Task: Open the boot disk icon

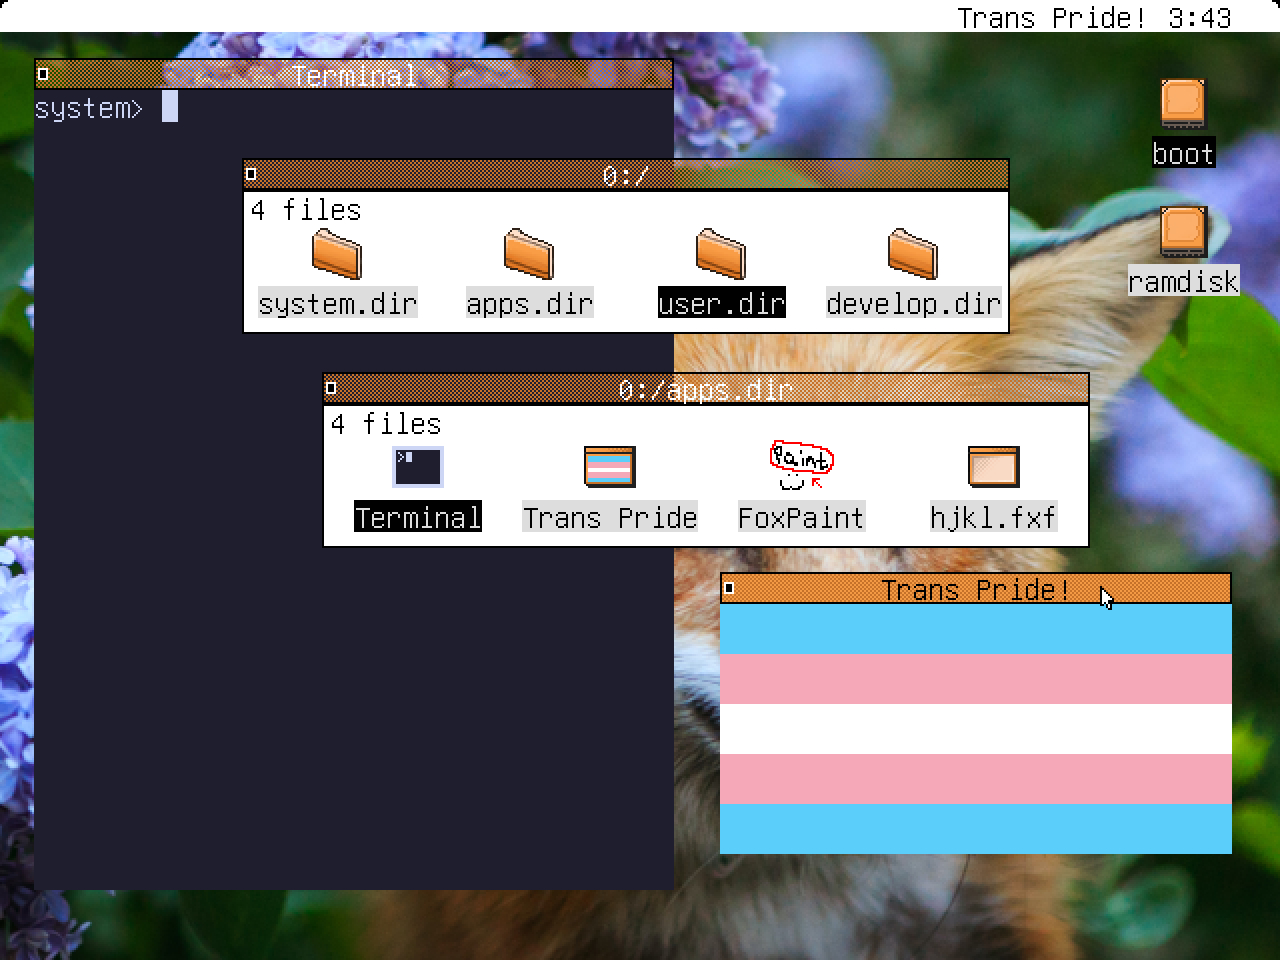Action: (x=1183, y=104)
